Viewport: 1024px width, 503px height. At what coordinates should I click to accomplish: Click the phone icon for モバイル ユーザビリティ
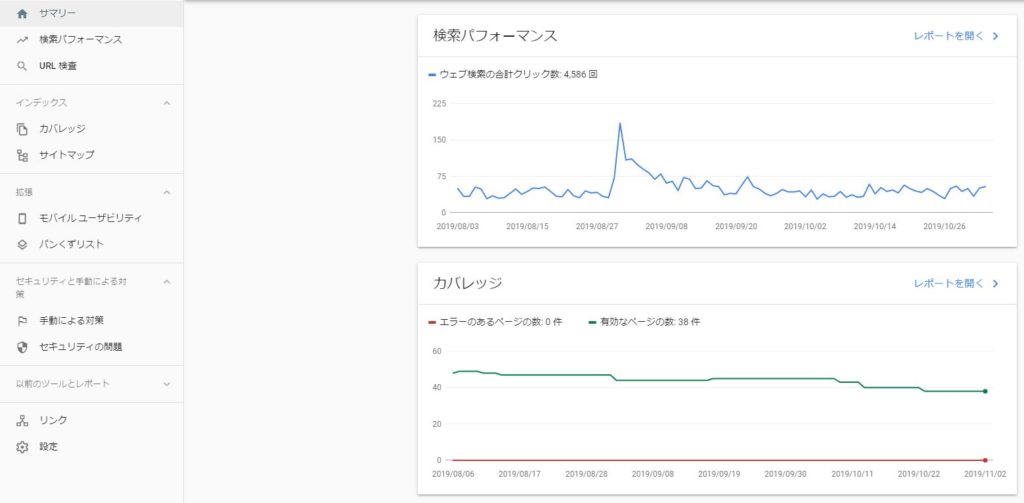coord(22,218)
